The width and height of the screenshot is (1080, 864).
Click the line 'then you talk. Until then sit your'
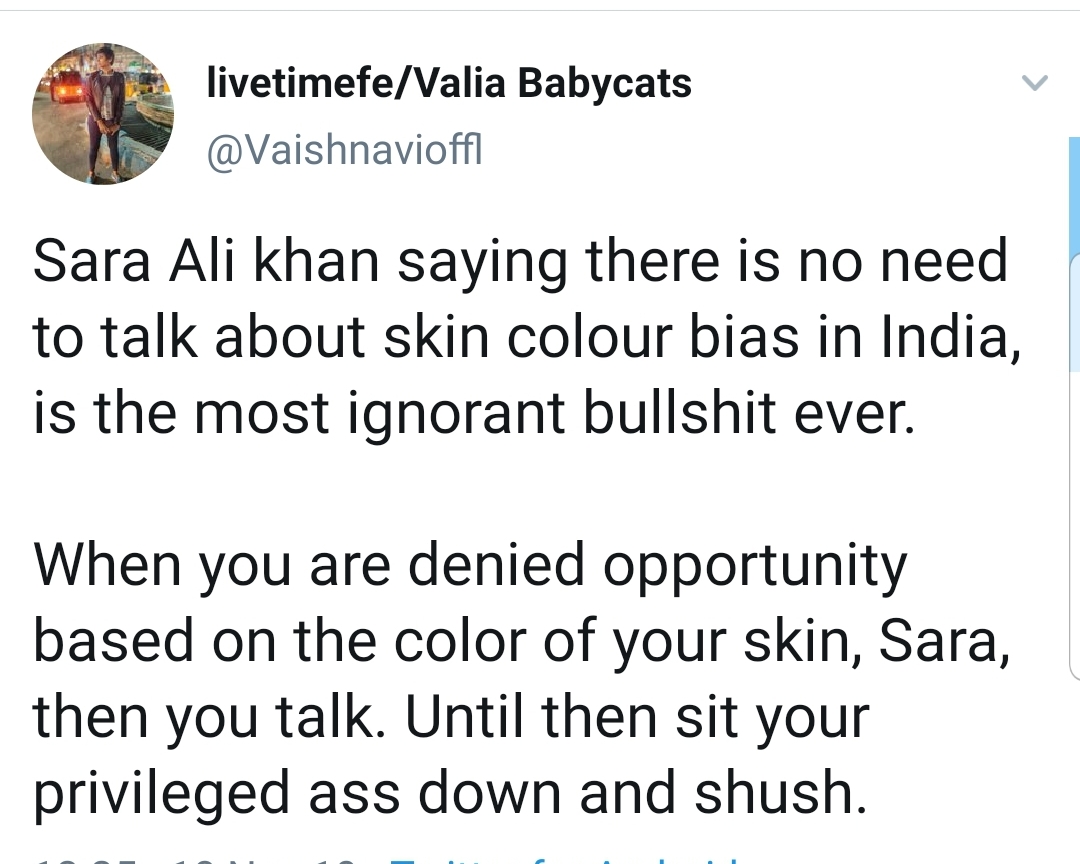451,717
